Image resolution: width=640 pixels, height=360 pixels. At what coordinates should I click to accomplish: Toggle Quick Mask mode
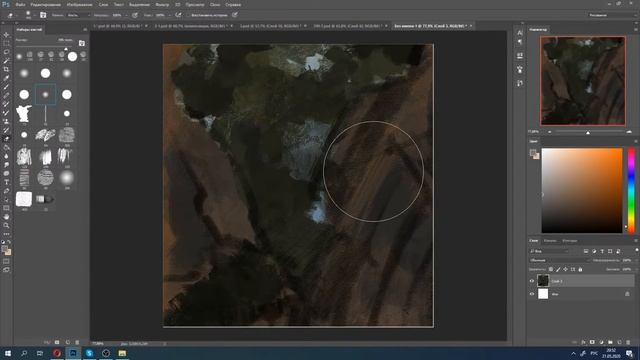click(x=6, y=261)
